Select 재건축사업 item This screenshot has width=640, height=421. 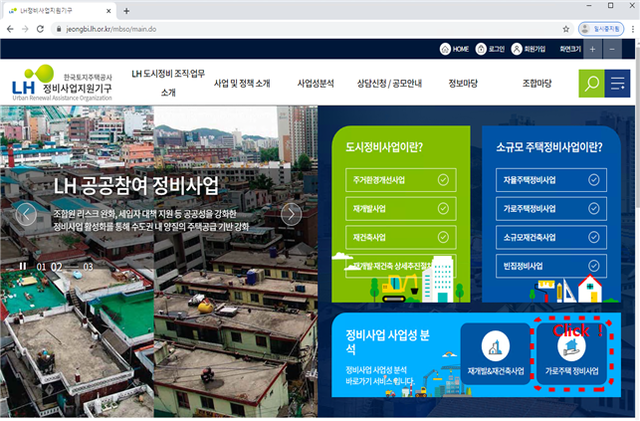[401, 237]
